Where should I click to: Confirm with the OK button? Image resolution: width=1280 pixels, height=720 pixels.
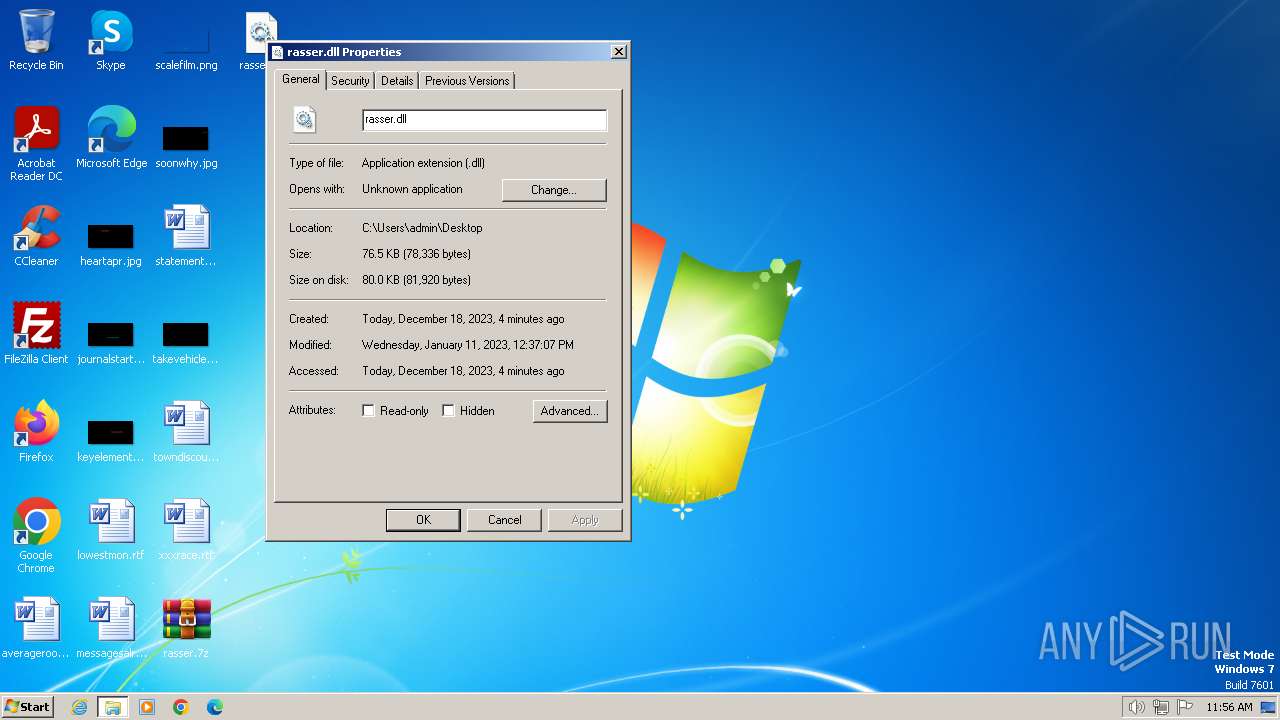[423, 520]
